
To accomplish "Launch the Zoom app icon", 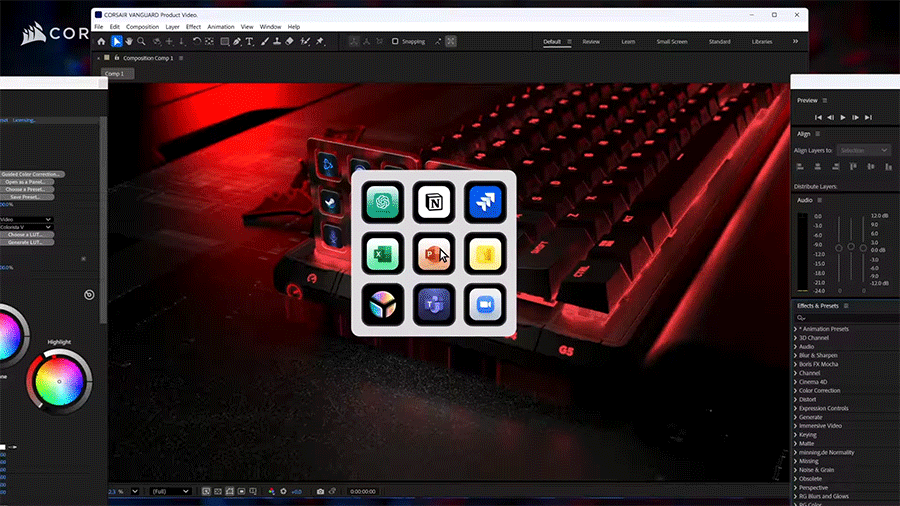I will pyautogui.click(x=485, y=305).
